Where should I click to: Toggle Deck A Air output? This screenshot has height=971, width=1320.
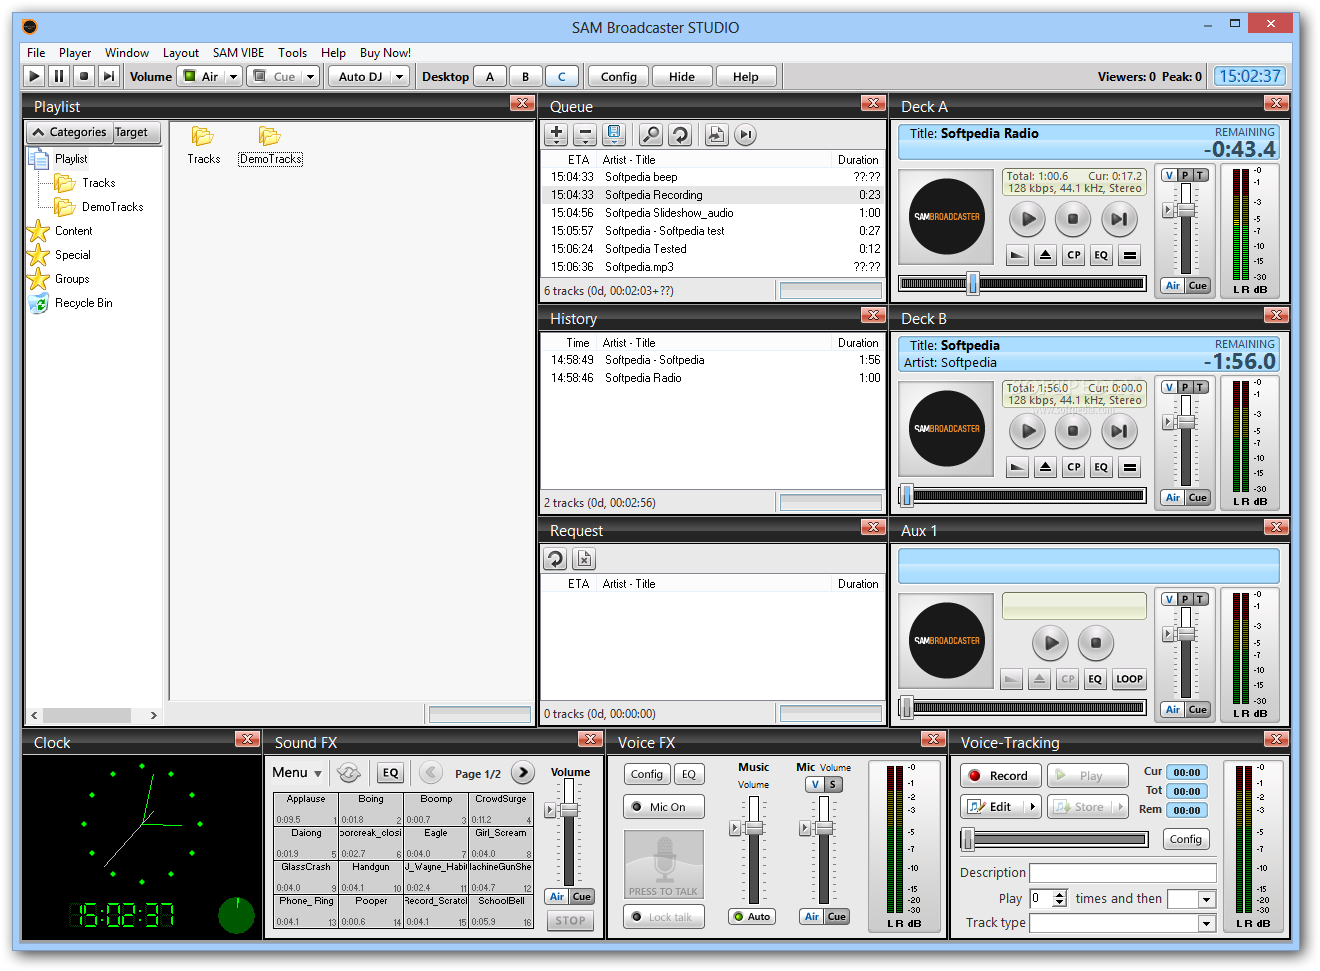(x=1173, y=285)
